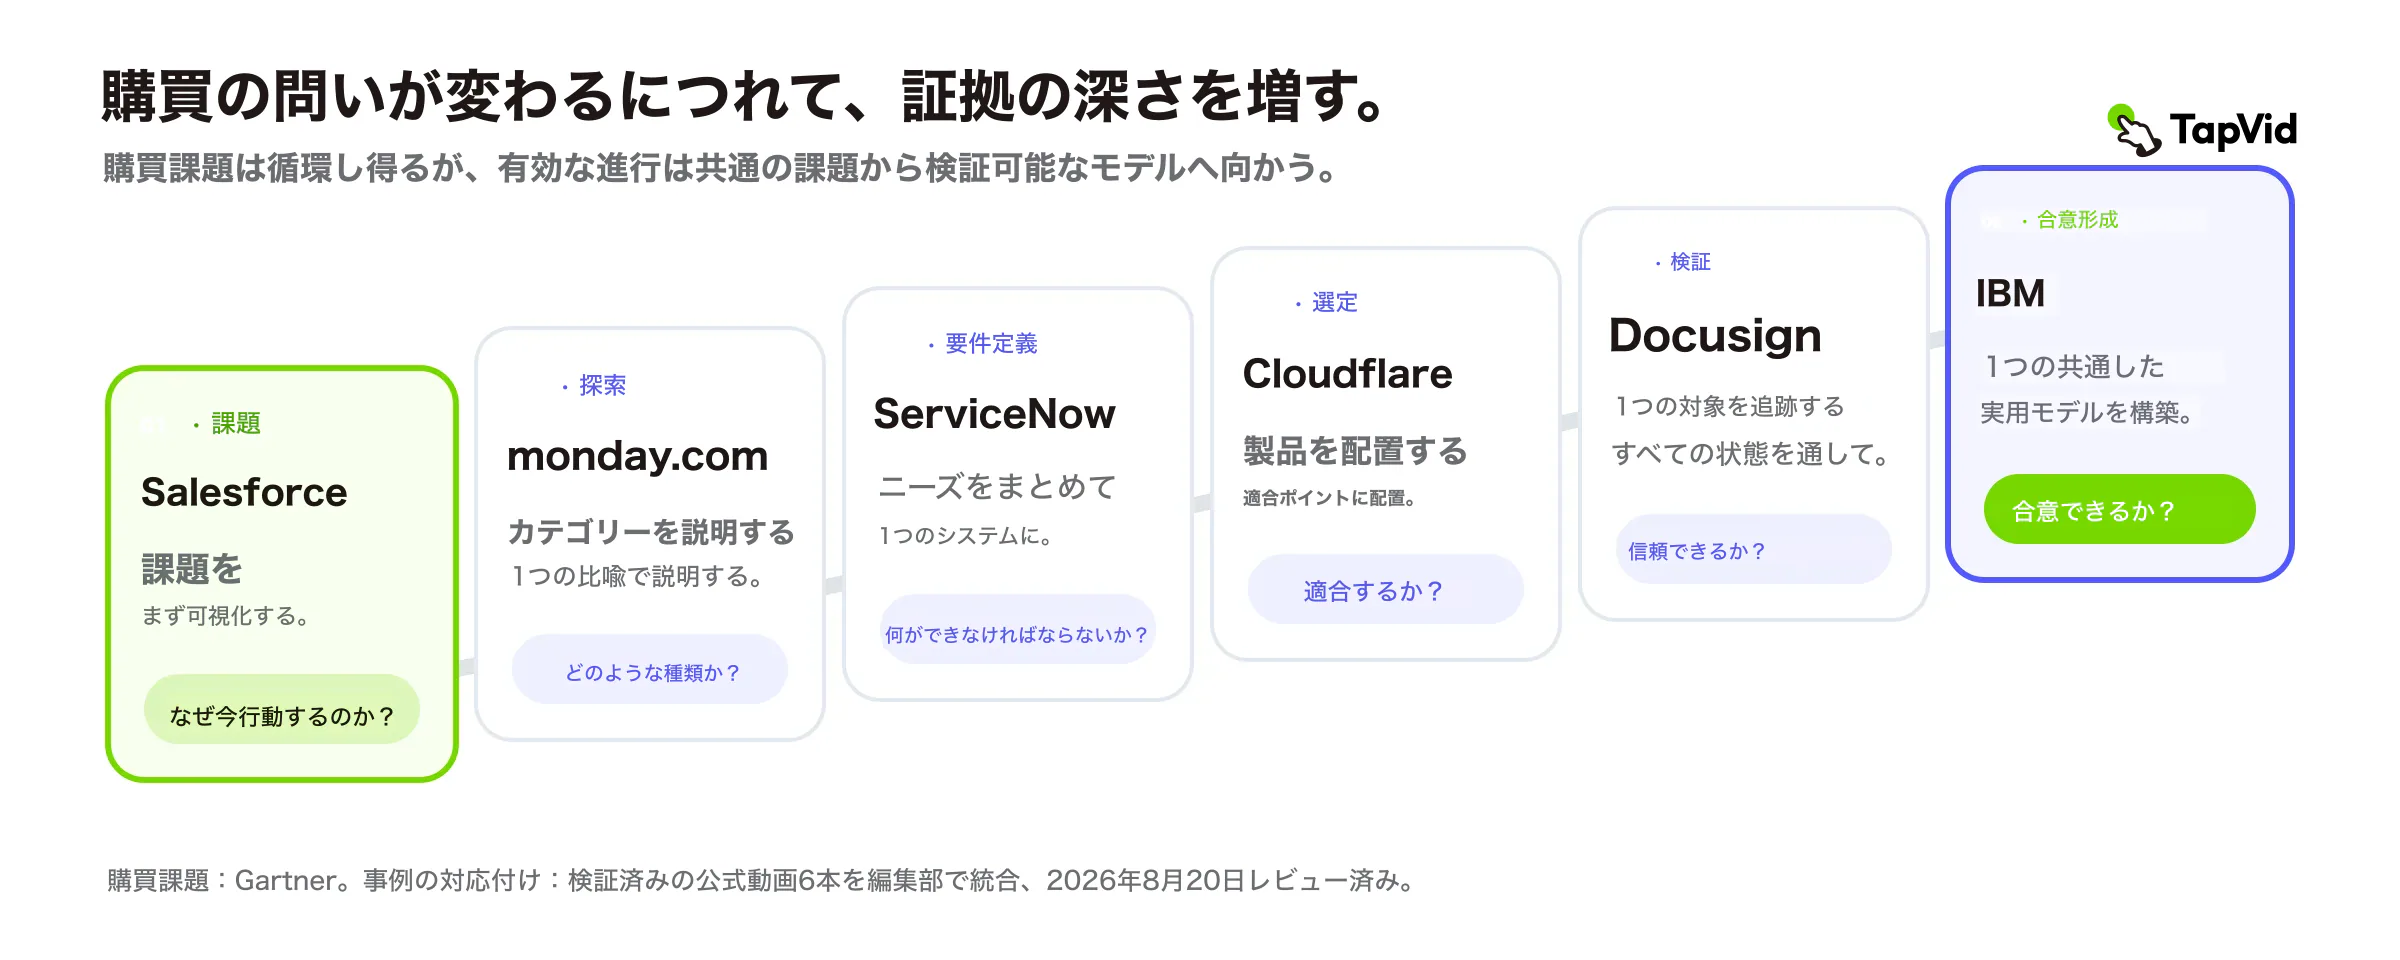The width and height of the screenshot is (2400, 960).
Task: Click the '適合するか？' pill button
Action: tap(1386, 590)
